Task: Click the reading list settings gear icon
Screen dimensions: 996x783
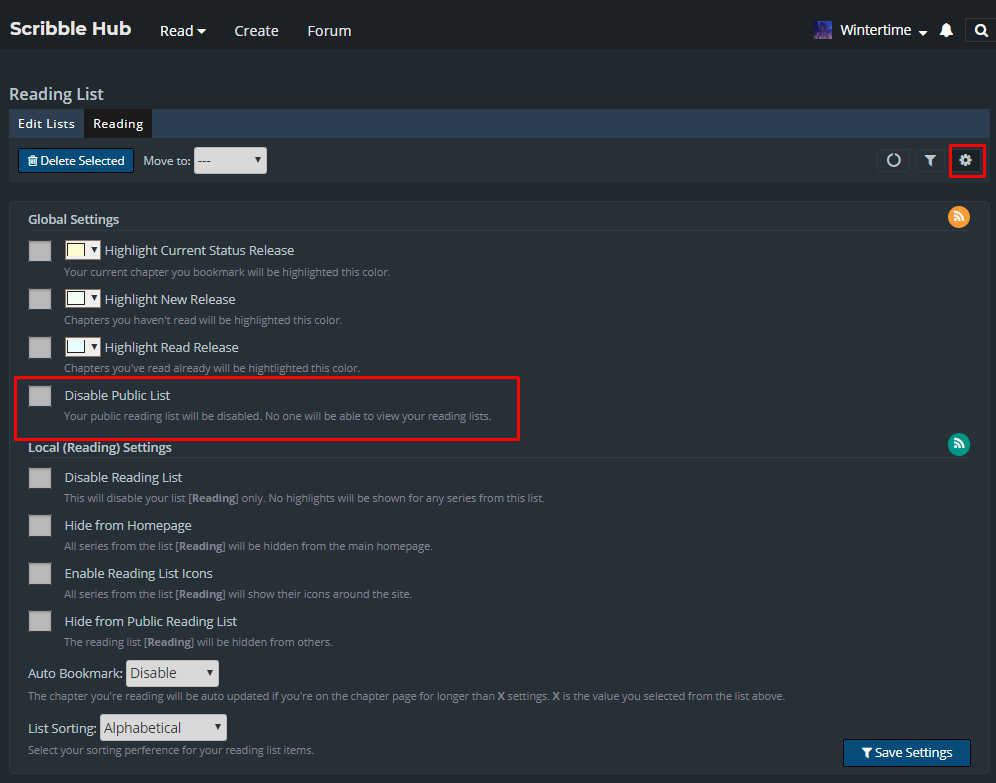Action: (966, 160)
